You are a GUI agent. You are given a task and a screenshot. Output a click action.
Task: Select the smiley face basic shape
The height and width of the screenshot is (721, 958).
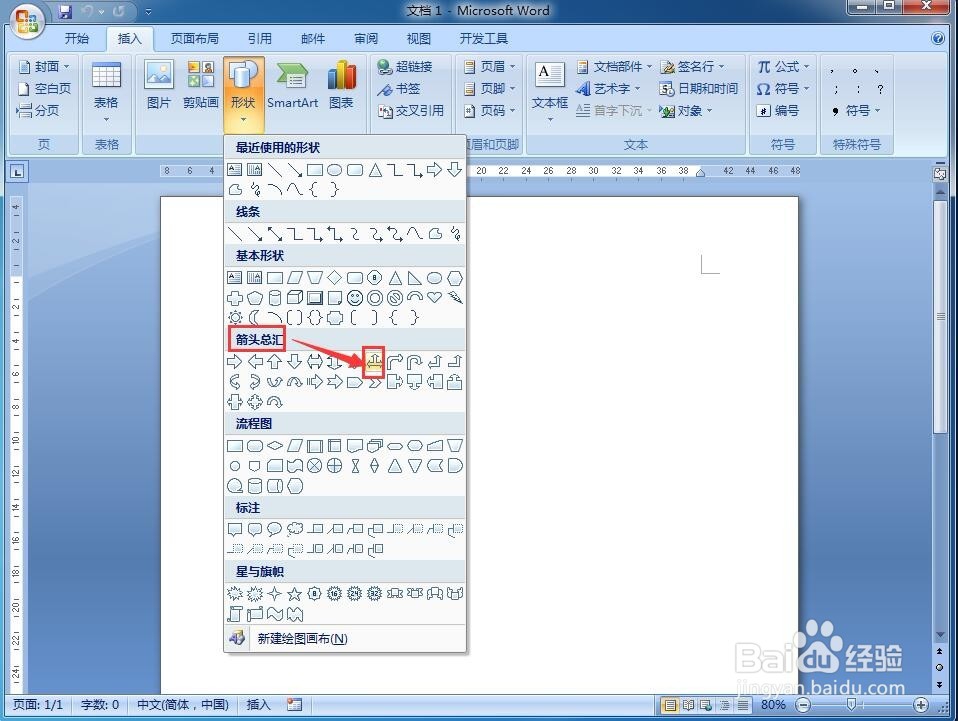[354, 298]
